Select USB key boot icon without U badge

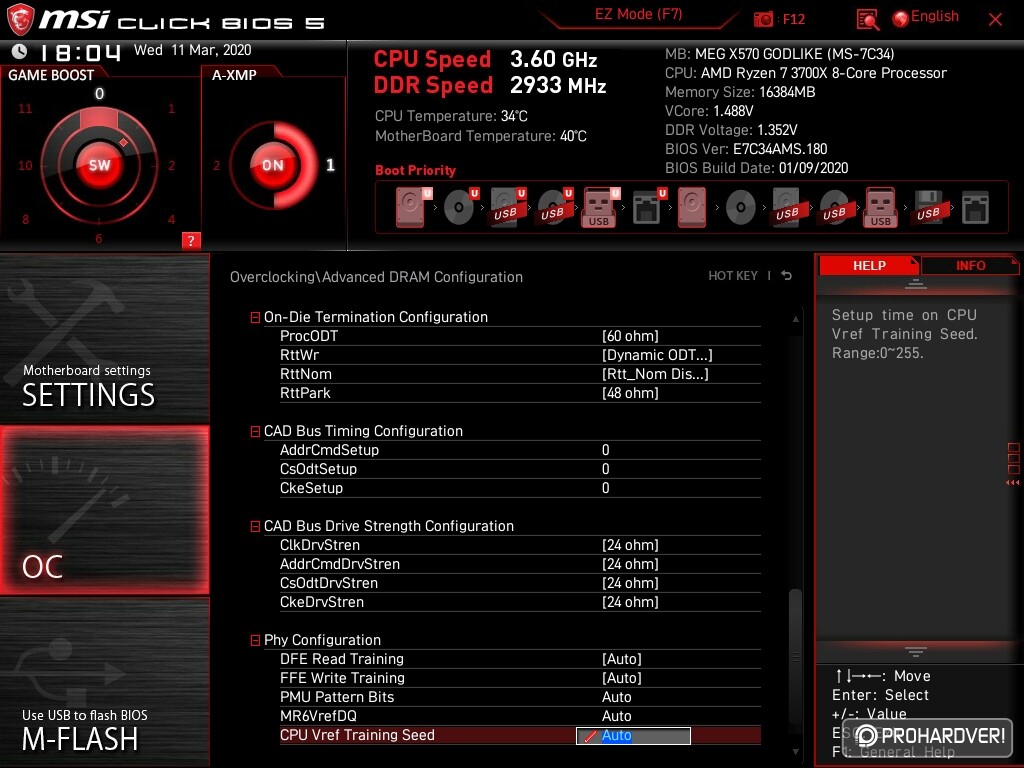pyautogui.click(x=881, y=208)
